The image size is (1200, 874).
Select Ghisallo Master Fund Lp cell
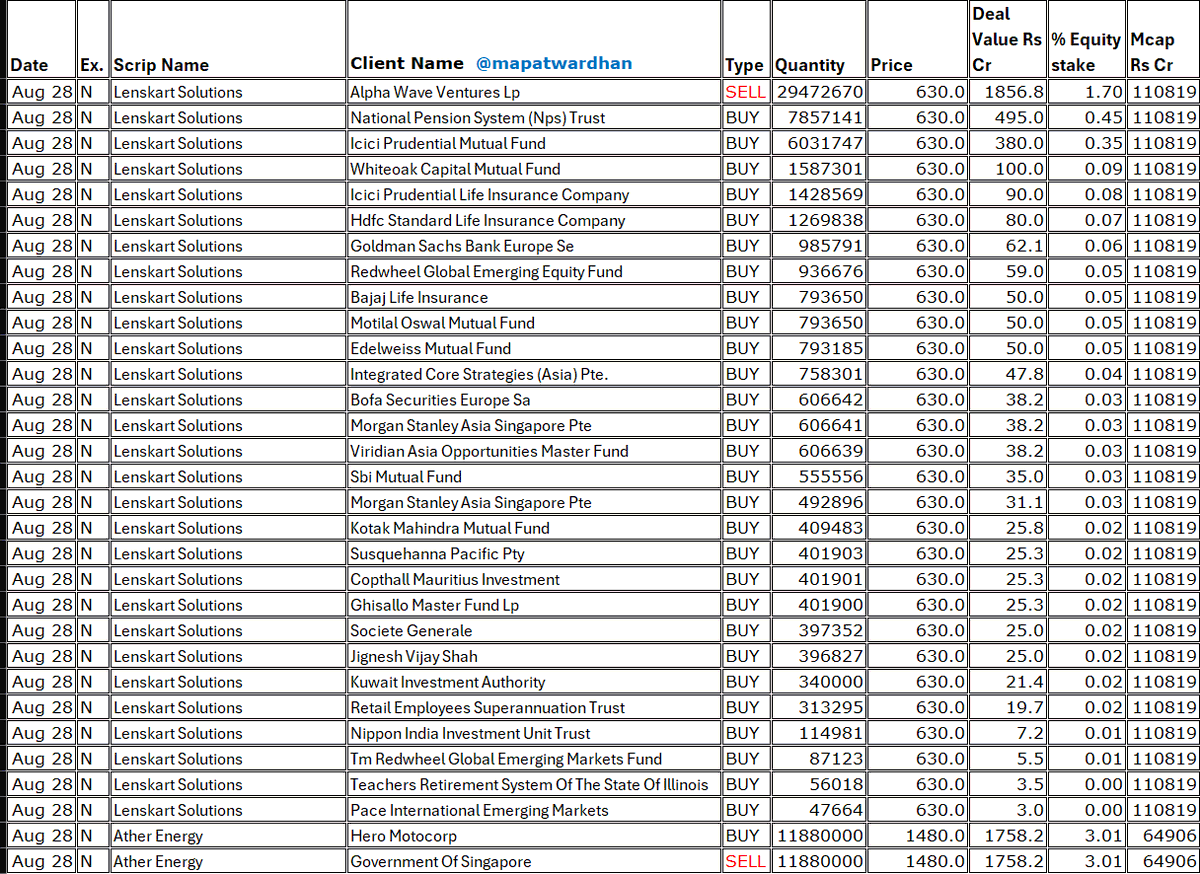[x=534, y=605]
